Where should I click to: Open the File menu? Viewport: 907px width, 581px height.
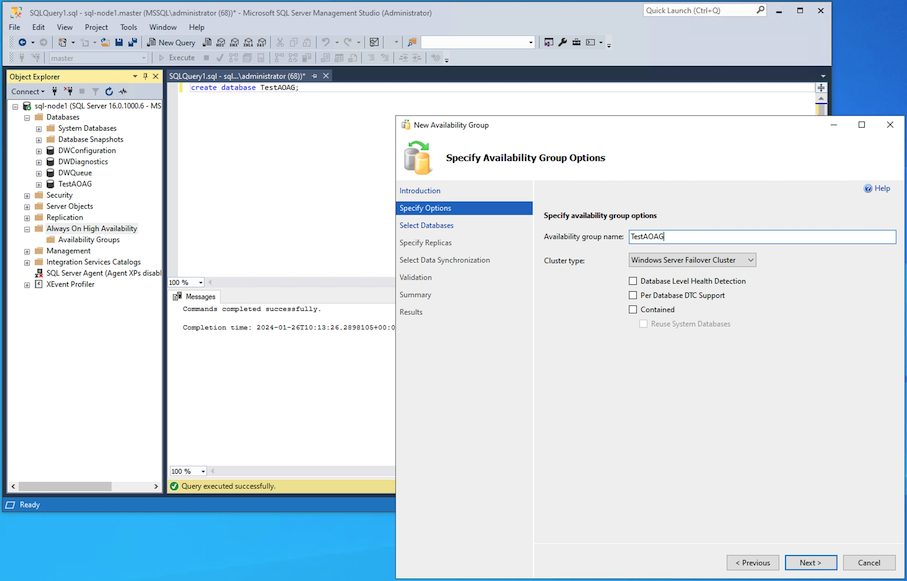[14, 27]
